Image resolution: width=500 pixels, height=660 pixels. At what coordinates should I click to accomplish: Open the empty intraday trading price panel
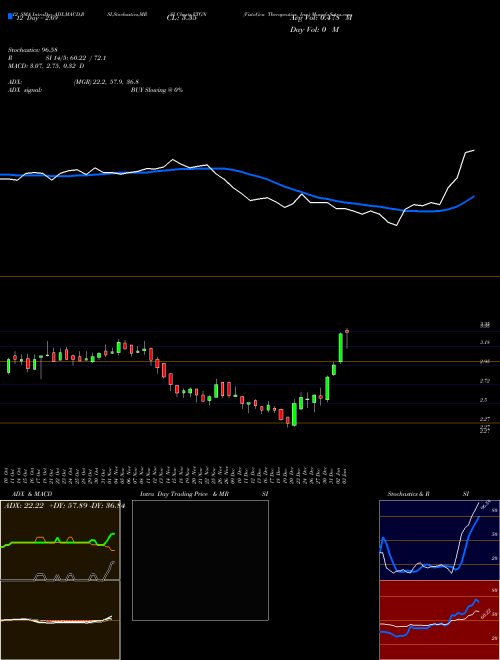coord(200,560)
